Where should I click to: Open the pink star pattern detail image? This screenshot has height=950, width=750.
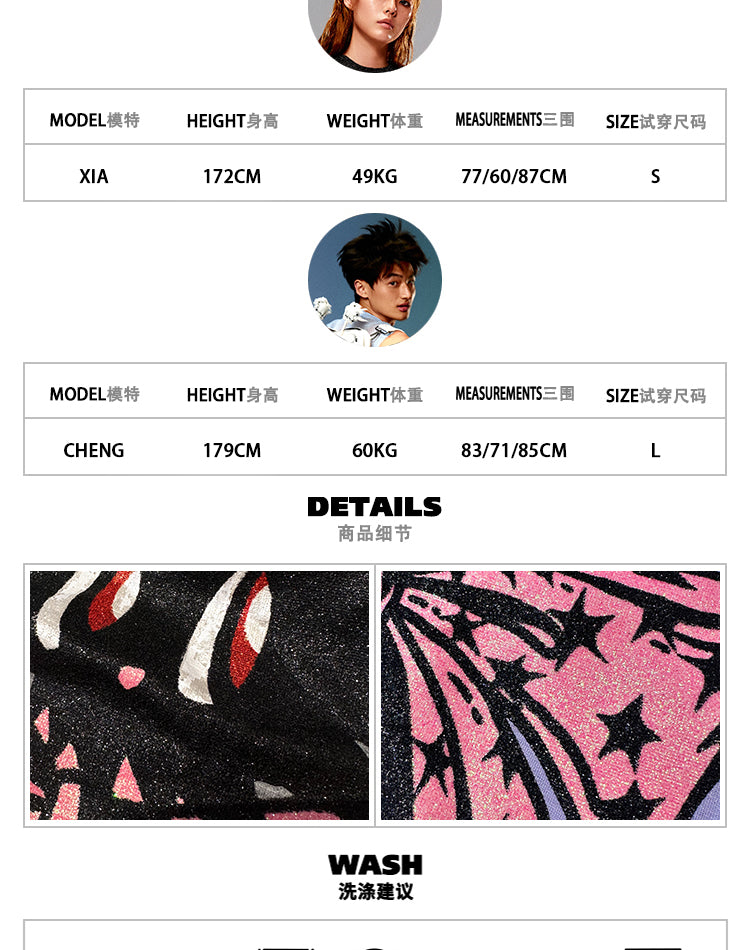pos(550,695)
